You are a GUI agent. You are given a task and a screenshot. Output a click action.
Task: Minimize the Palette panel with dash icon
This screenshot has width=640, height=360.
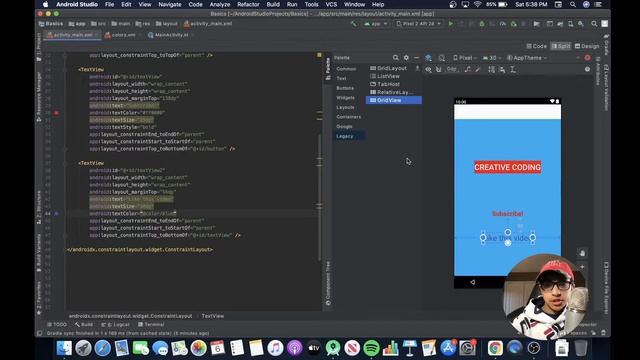[x=416, y=58]
